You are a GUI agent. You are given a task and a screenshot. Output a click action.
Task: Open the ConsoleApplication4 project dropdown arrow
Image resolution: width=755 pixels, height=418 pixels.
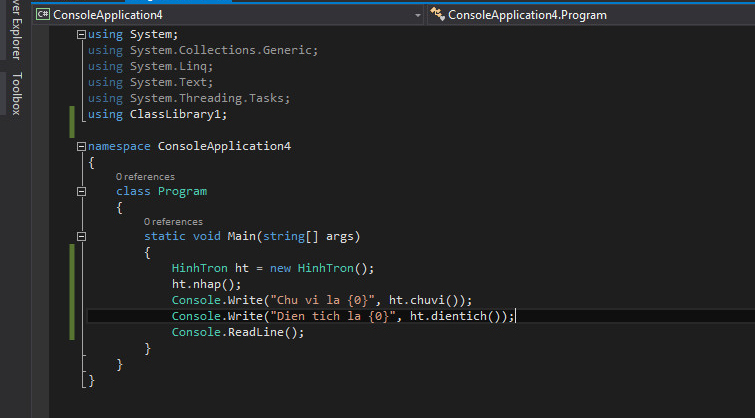pyautogui.click(x=416, y=15)
